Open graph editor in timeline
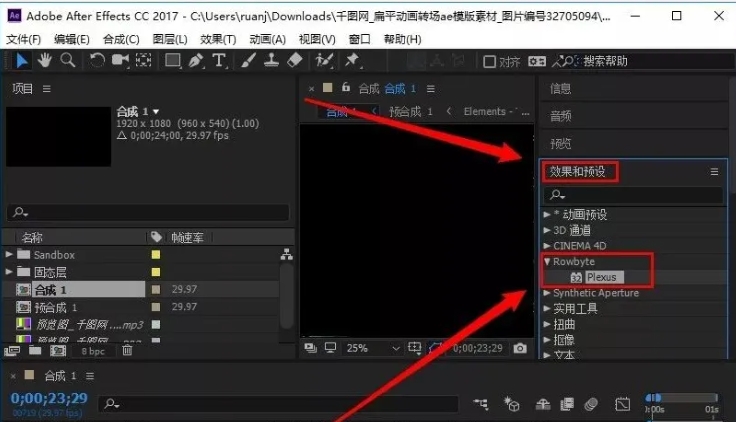Viewport: 736px width, 422px height. (x=622, y=404)
